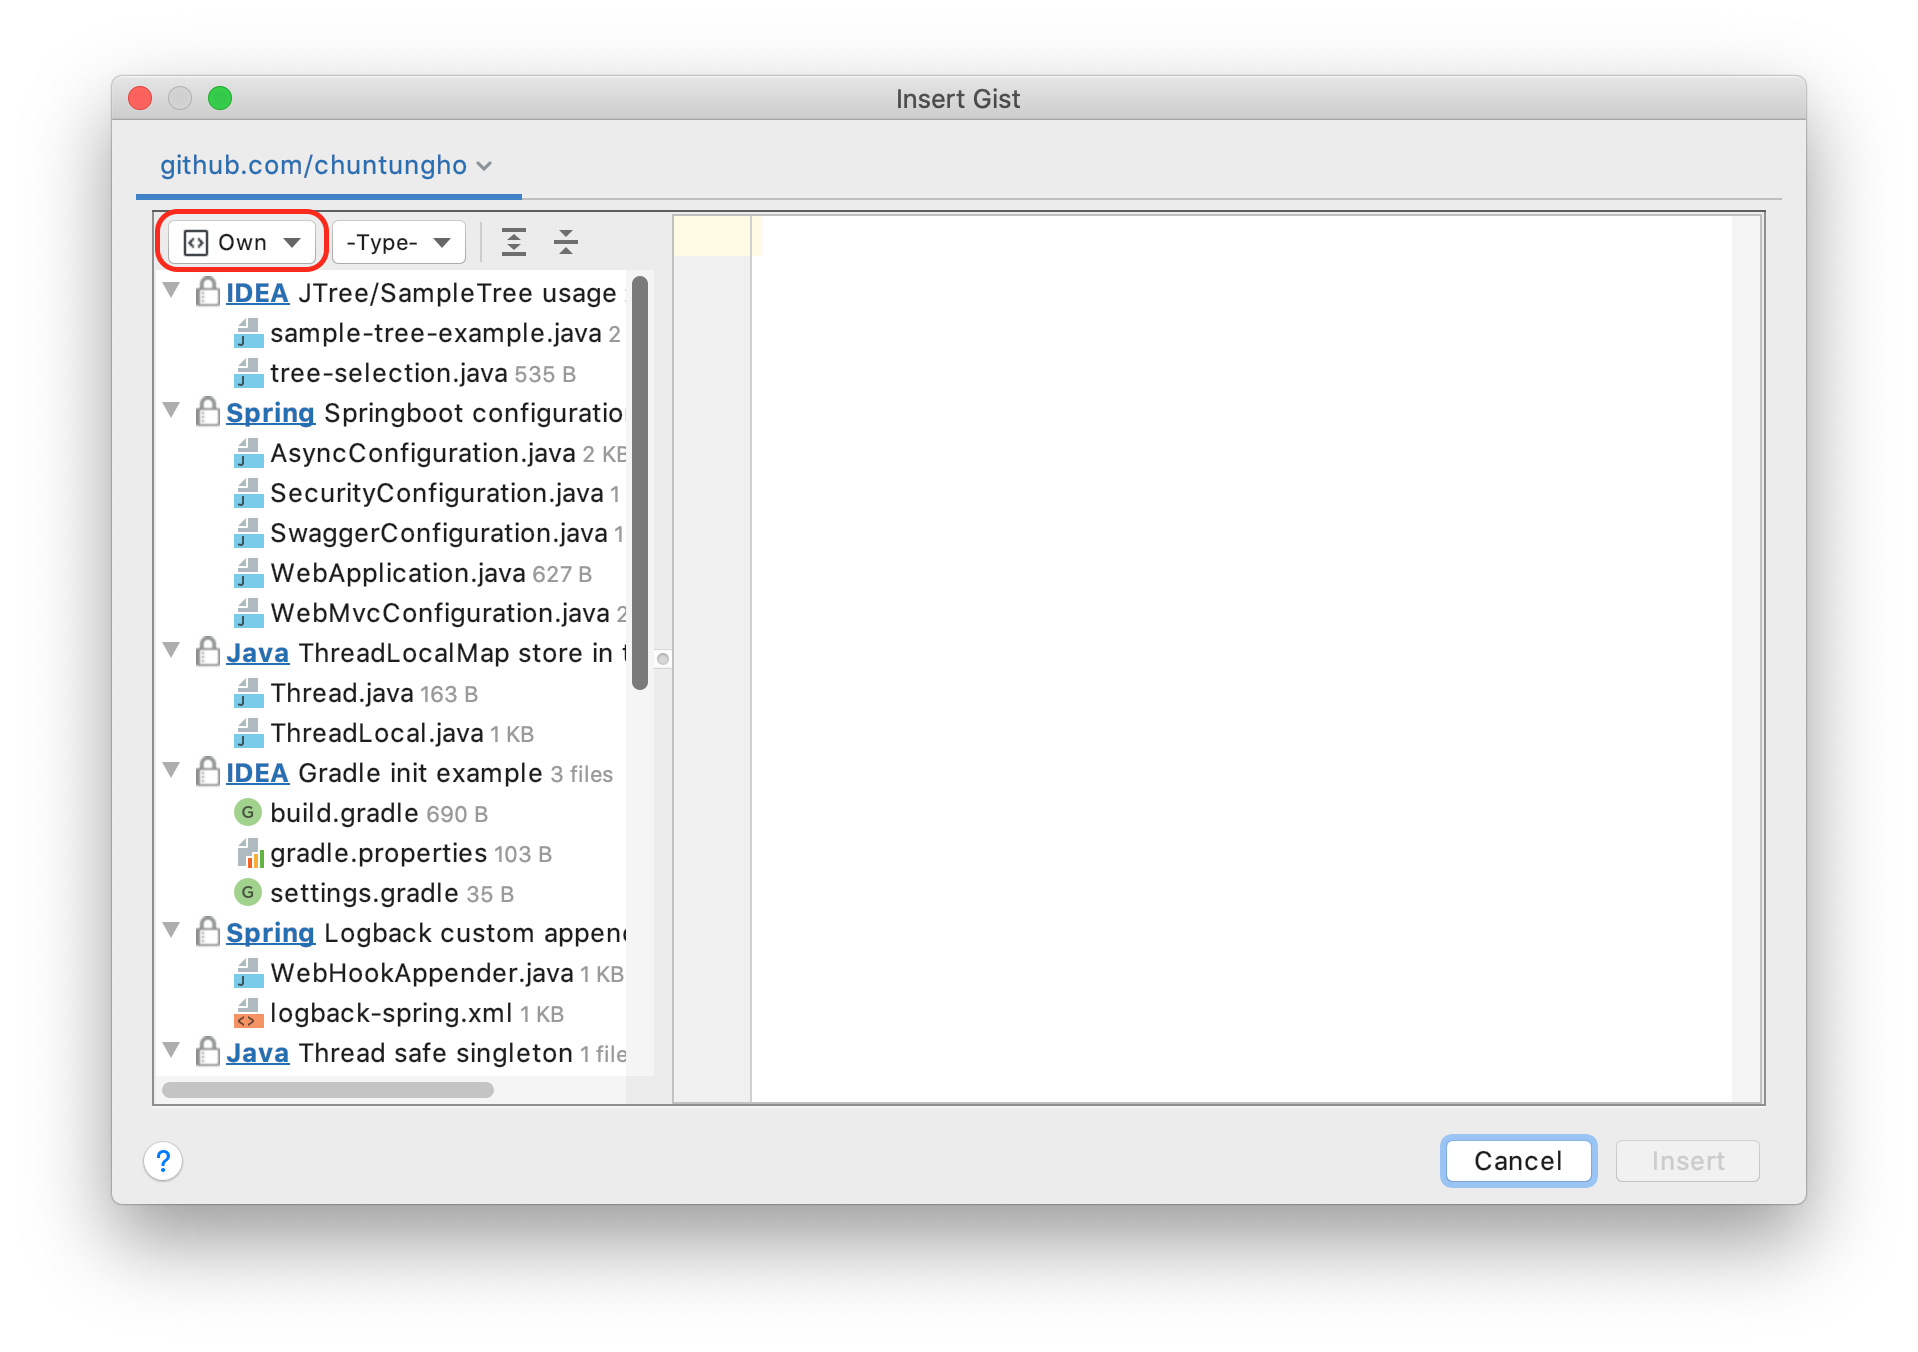Collapse the ThreadLocalMap gist node
Image resolution: width=1918 pixels, height=1352 pixels.
172,651
